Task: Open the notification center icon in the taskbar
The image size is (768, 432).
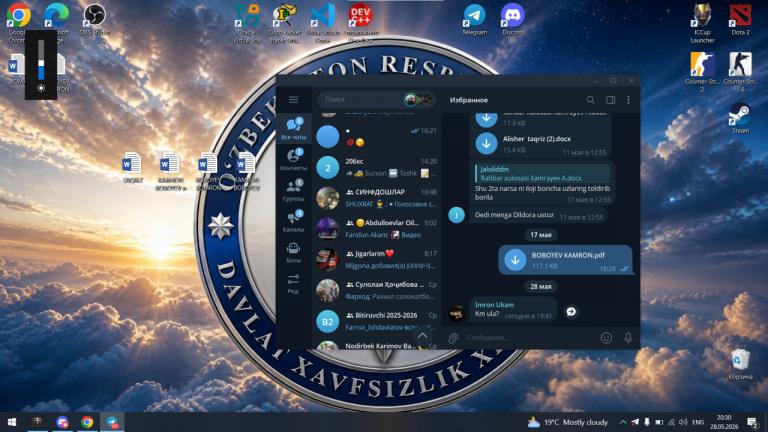Action: 752,422
